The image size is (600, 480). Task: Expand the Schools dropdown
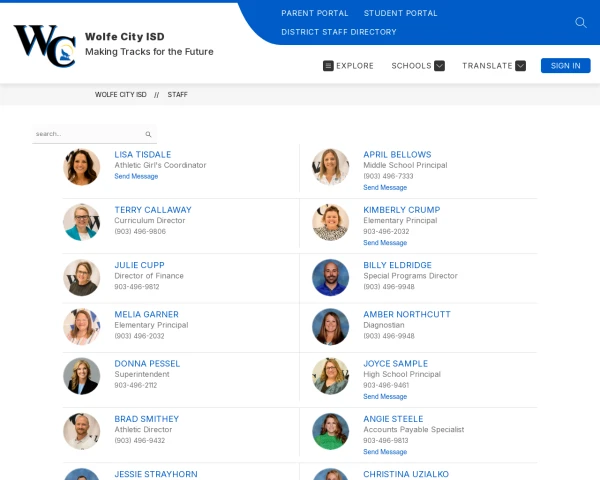coord(439,66)
